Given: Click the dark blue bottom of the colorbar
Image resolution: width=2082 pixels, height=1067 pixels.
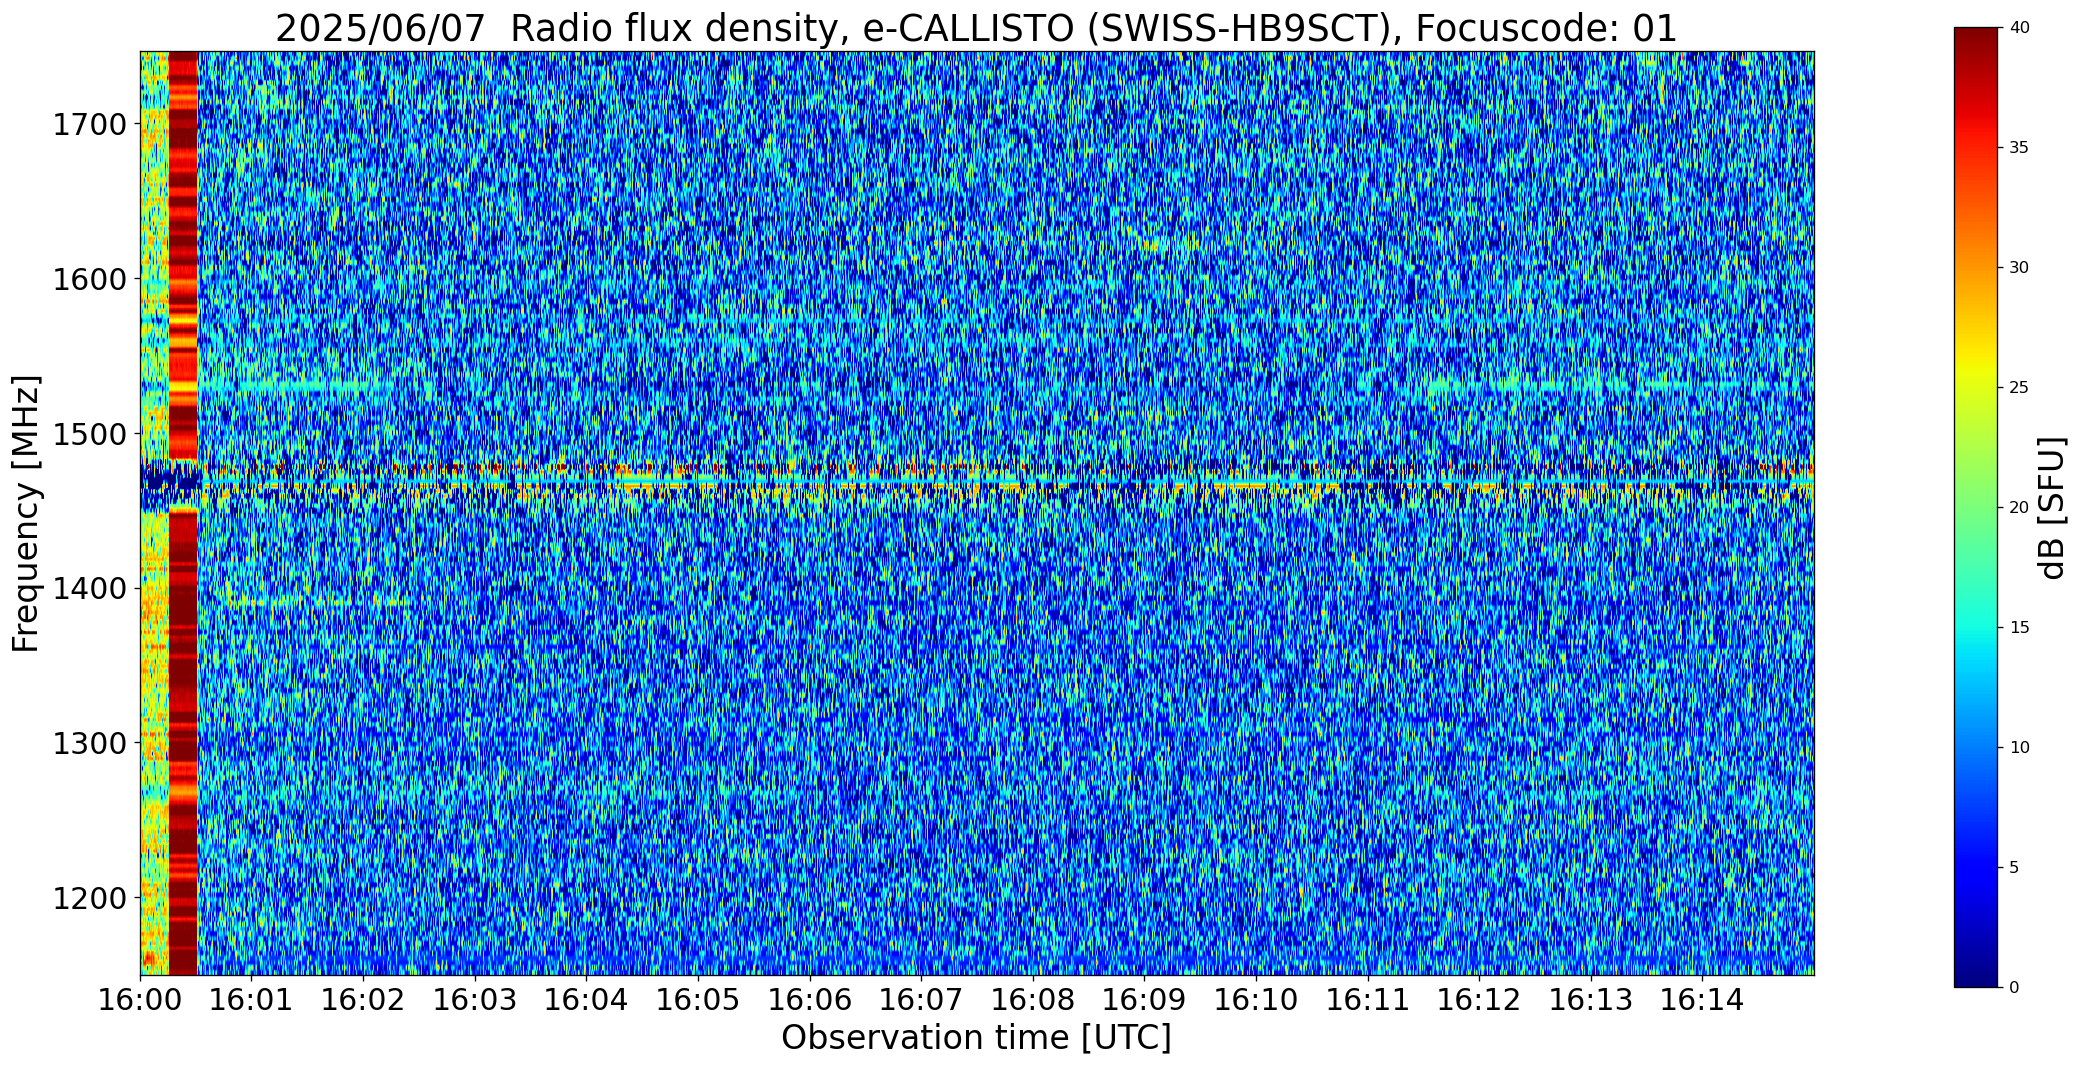Looking at the screenshot, I should tap(1978, 970).
